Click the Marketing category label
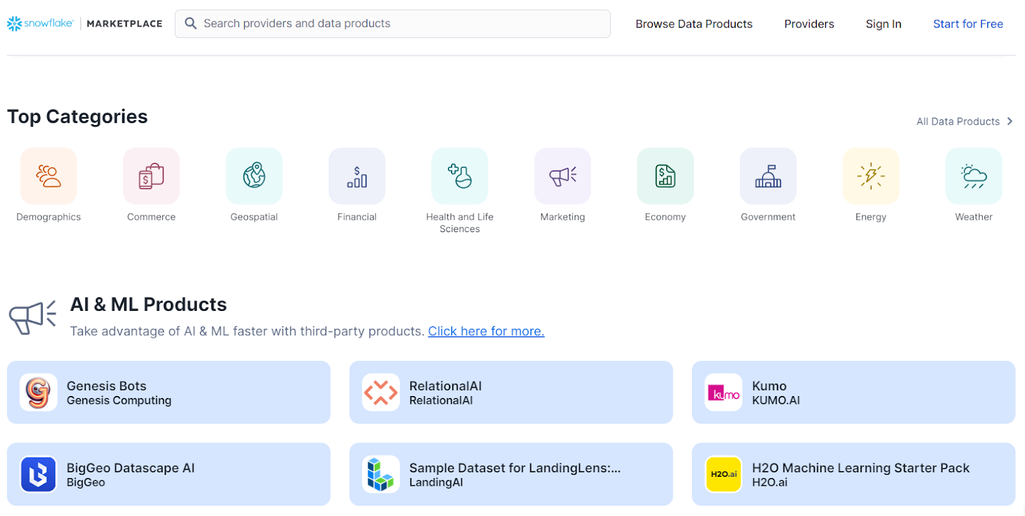 pos(562,217)
